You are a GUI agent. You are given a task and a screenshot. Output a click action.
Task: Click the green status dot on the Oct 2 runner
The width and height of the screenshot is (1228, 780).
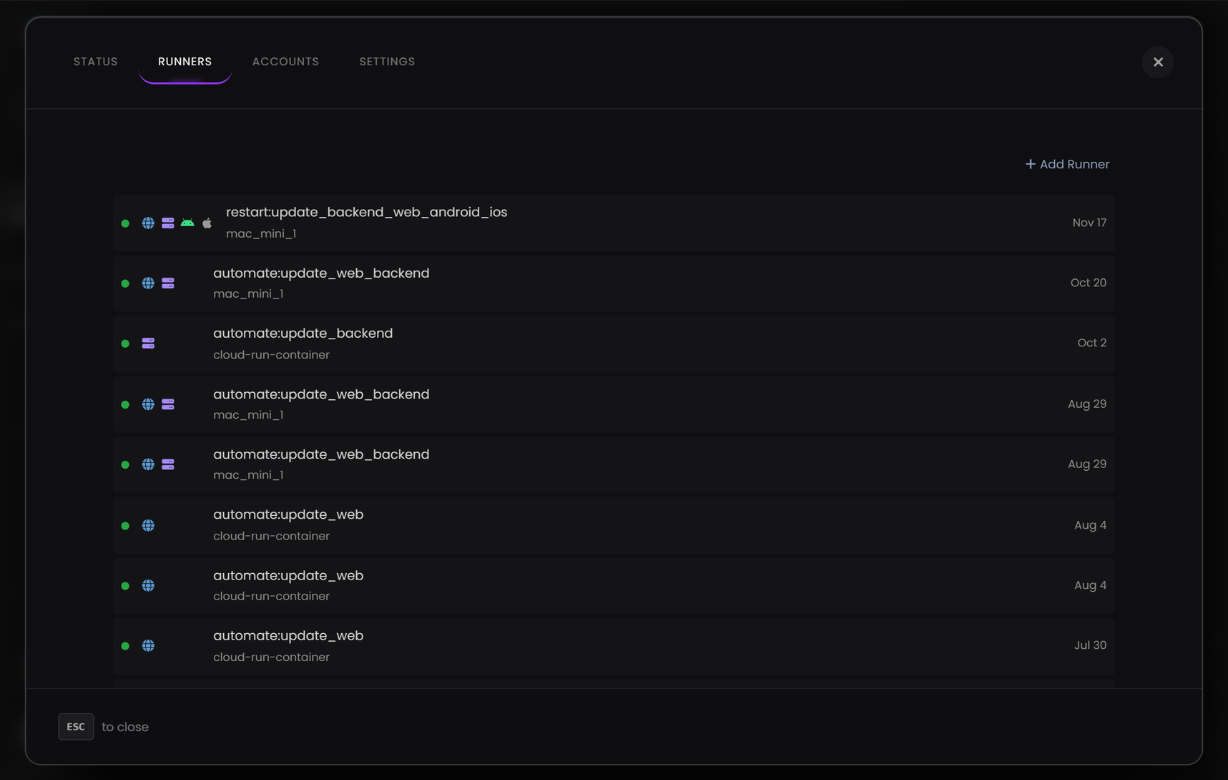pyautogui.click(x=125, y=343)
